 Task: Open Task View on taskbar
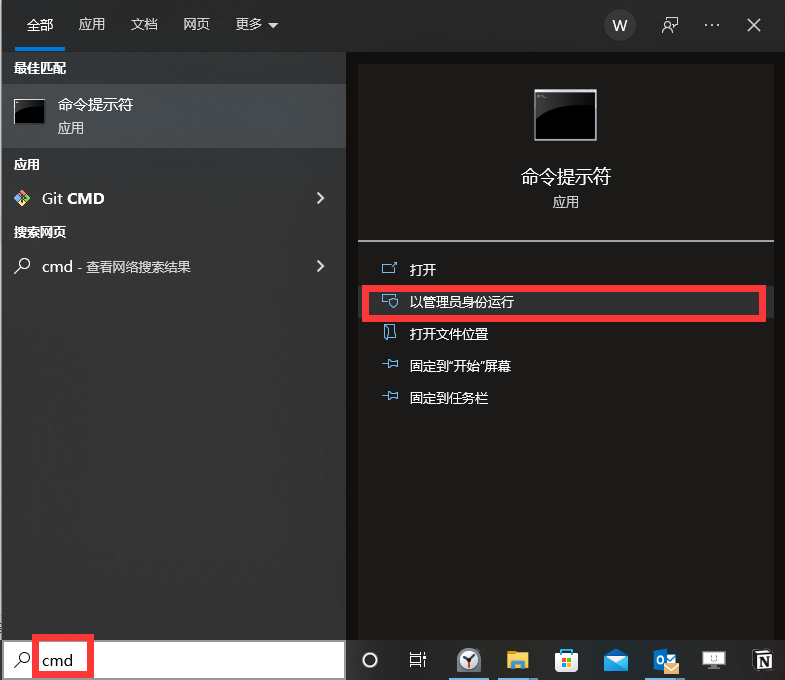click(x=418, y=660)
